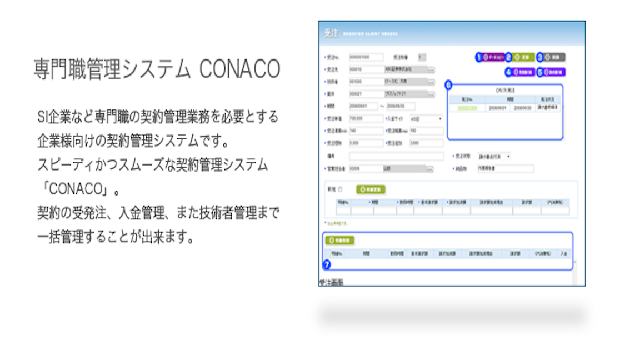Click the left violet button in the second button row
640x360 pixels.
[x=523, y=72]
